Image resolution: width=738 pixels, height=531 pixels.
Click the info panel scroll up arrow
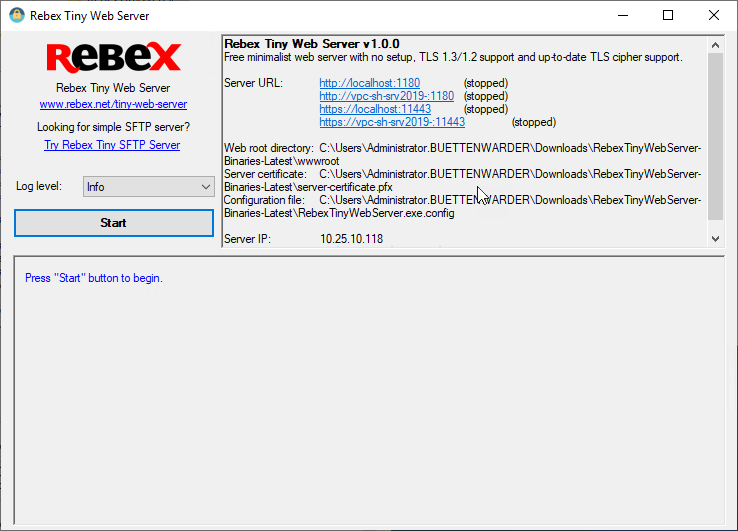pos(715,45)
